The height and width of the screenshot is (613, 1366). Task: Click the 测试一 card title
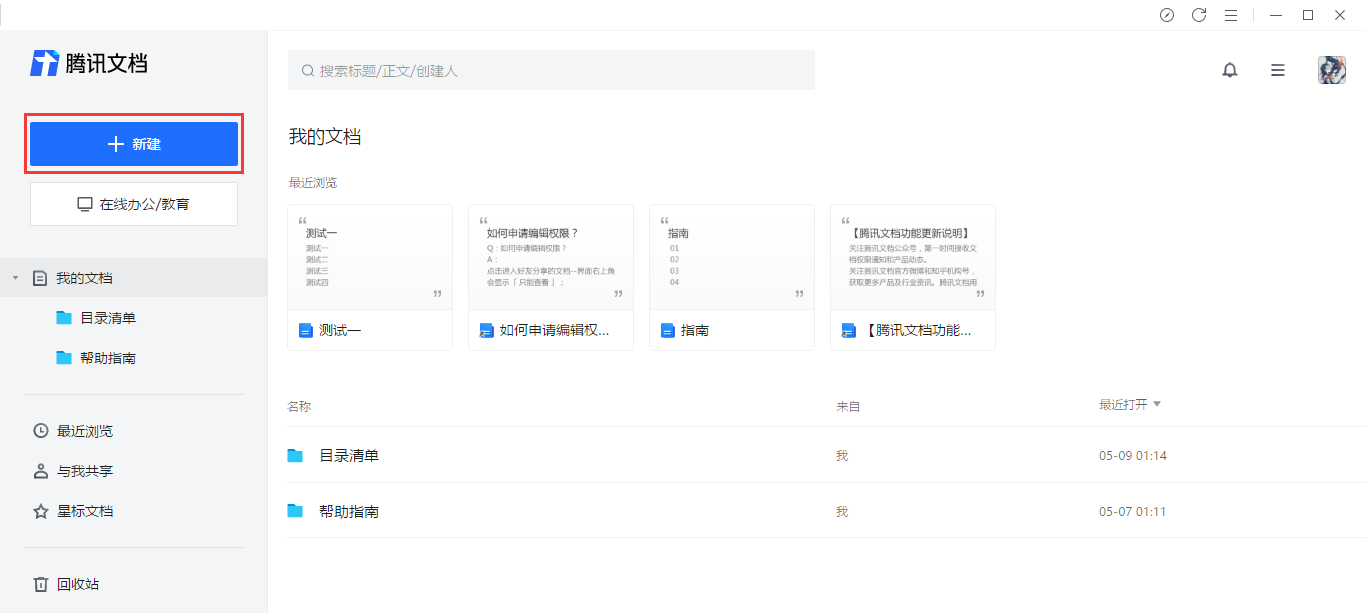pos(340,330)
